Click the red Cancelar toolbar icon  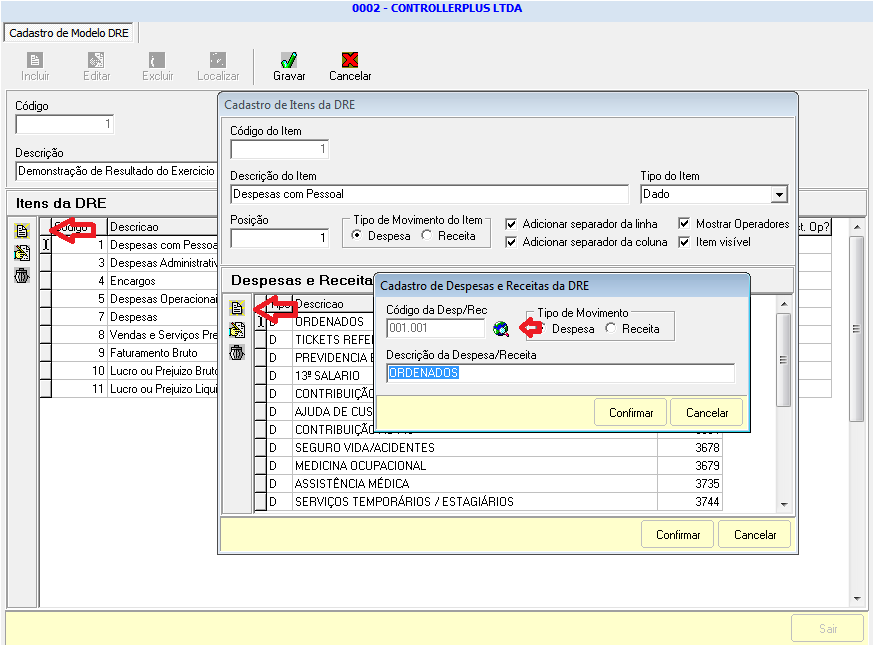coord(350,60)
